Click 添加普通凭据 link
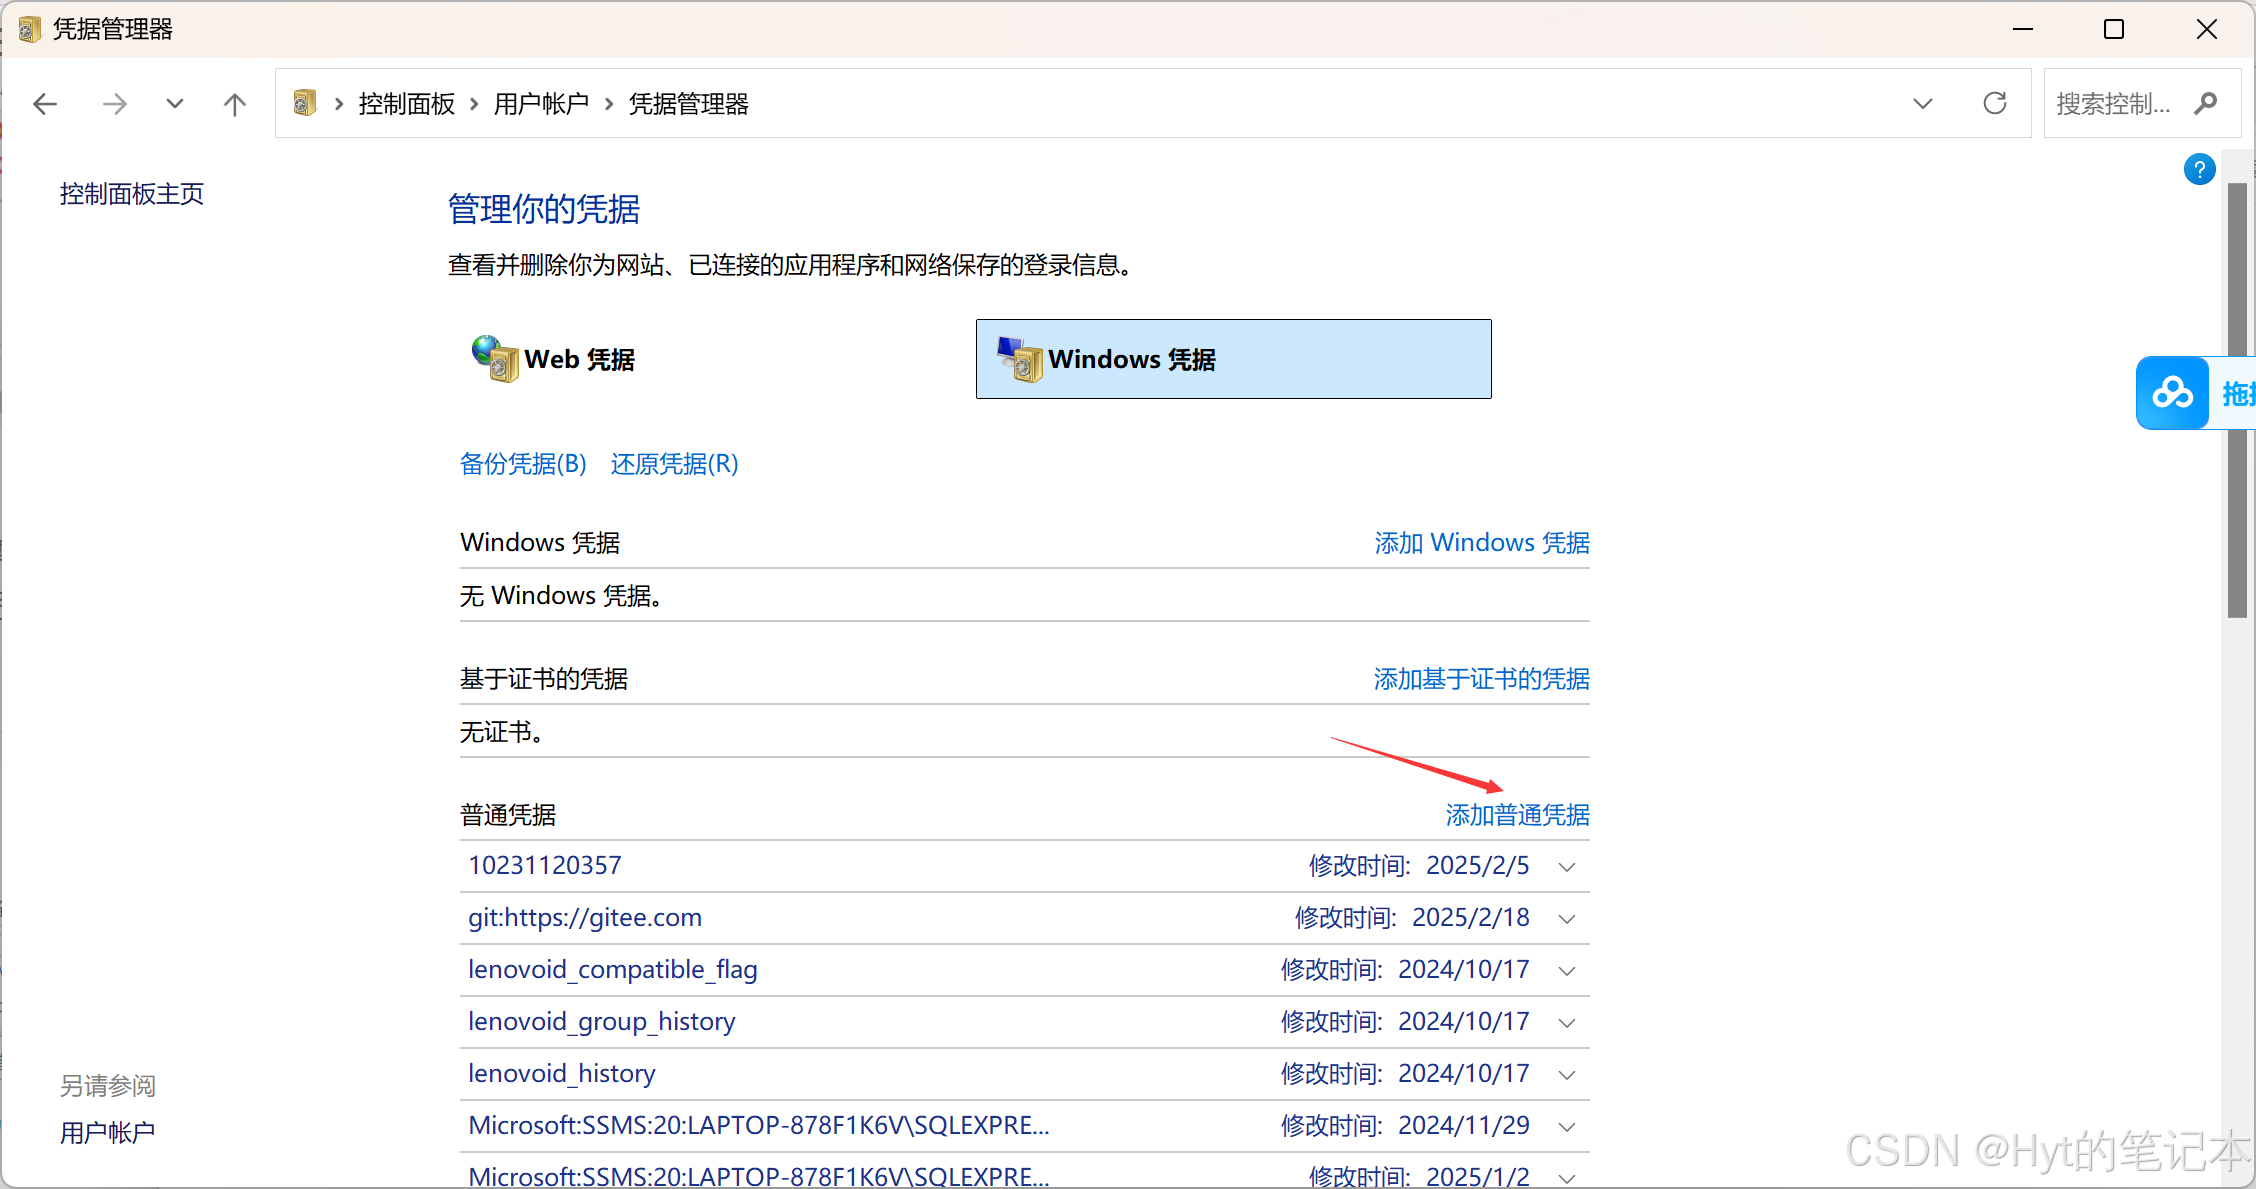2256x1189 pixels. pos(1516,815)
